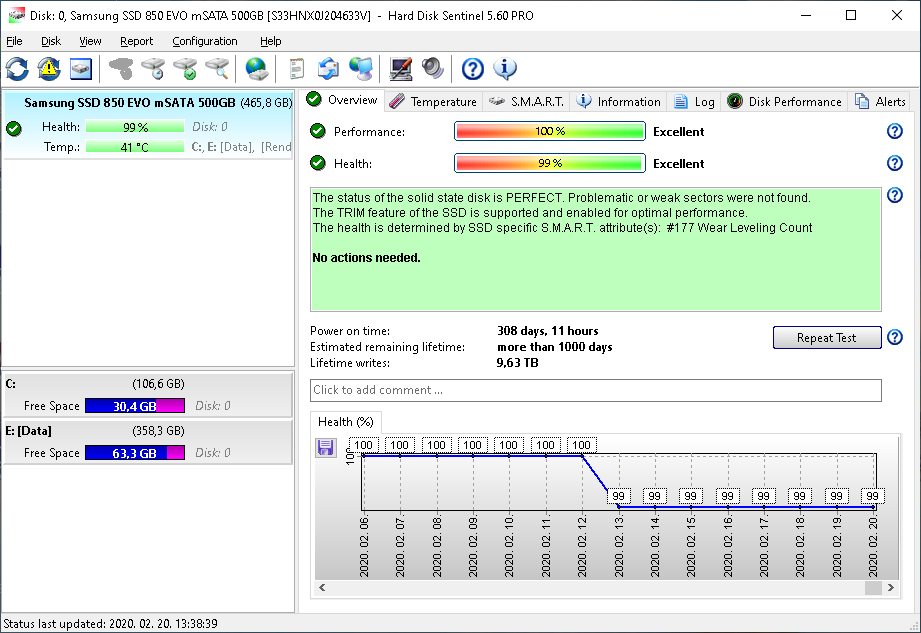
Task: Click the disk with magnifying glass toolbar icon
Action: pyautogui.click(x=217, y=69)
